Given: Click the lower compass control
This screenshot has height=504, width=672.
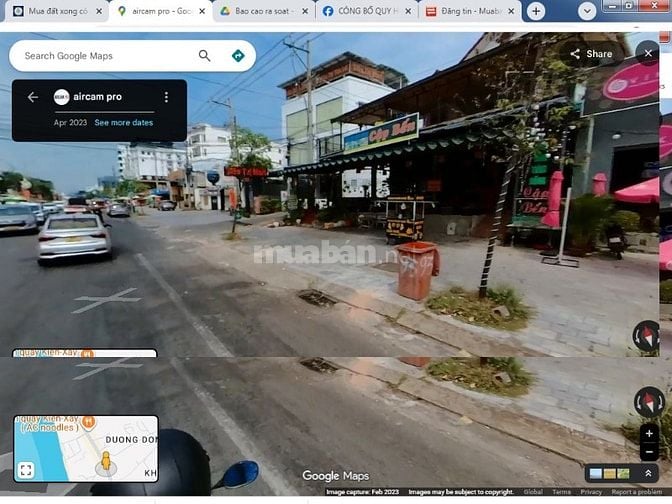Looking at the screenshot, I should point(649,402).
